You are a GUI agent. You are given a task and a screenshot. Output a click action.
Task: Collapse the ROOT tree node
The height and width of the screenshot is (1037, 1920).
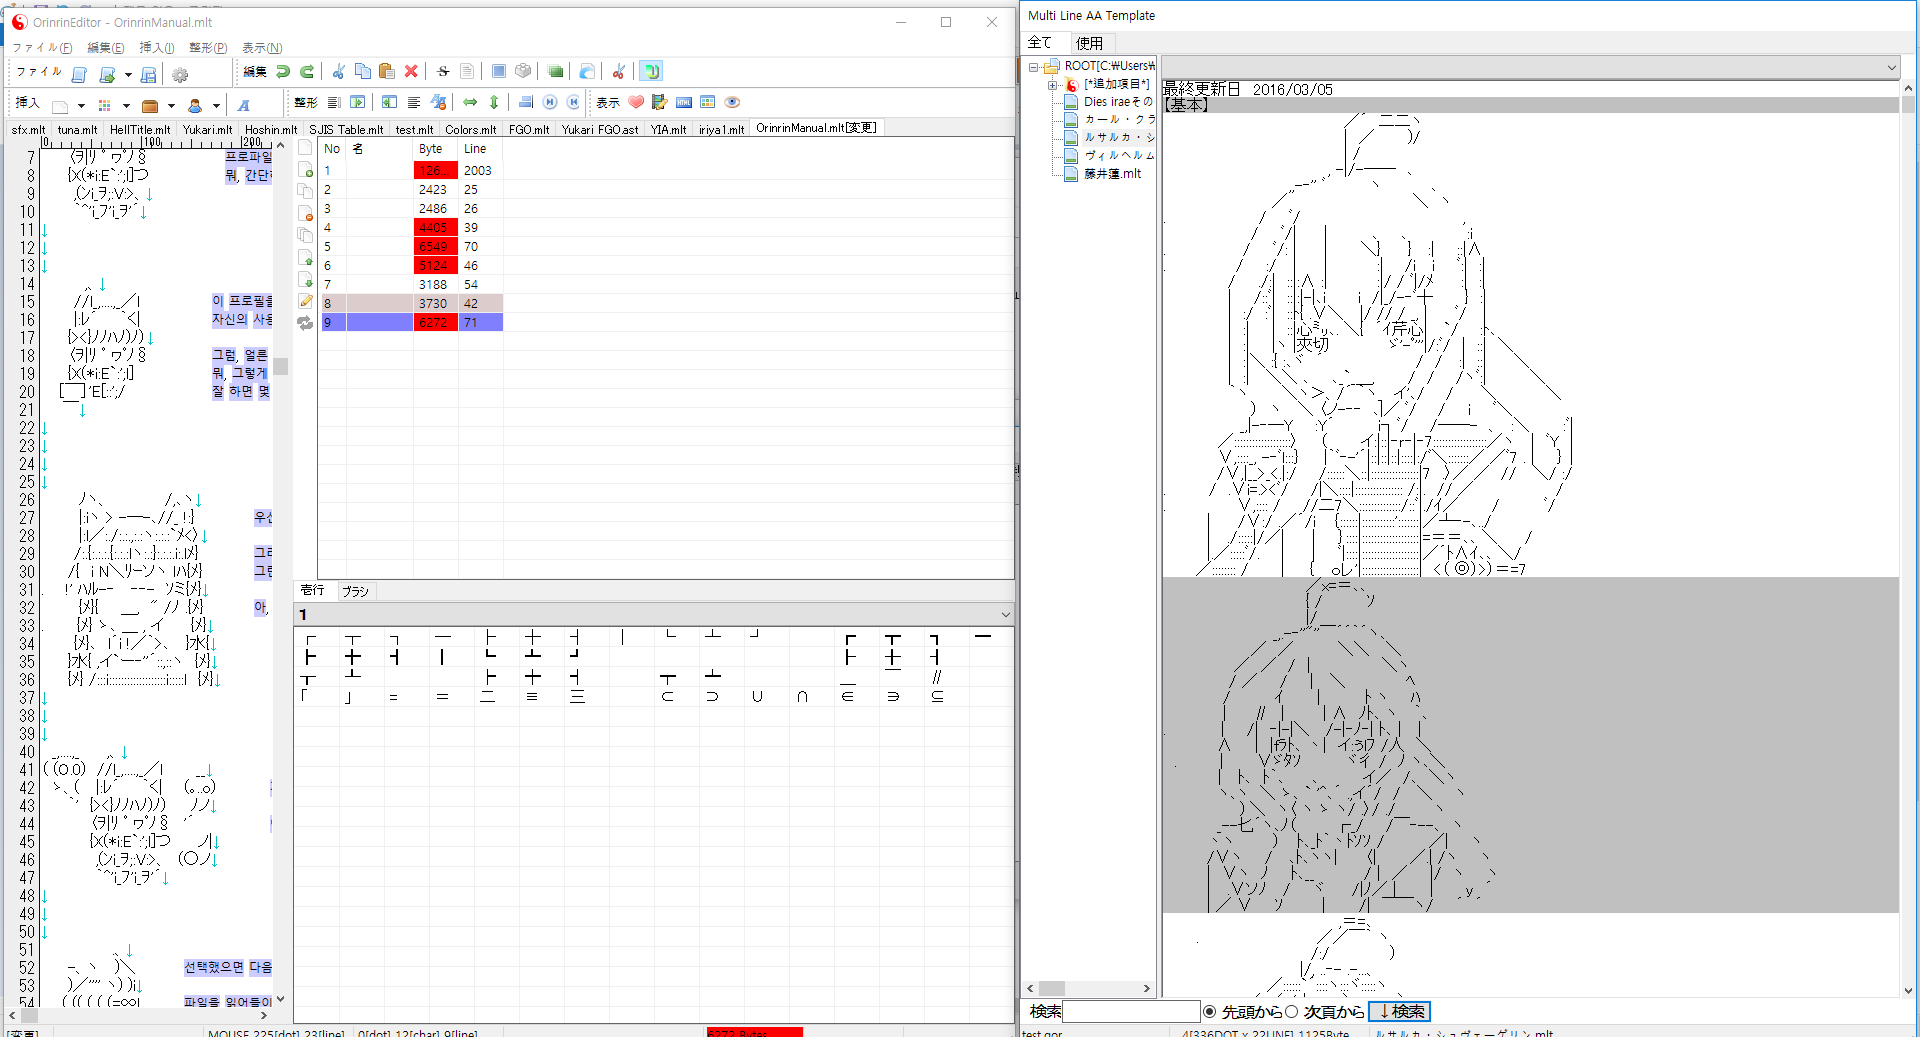tap(1034, 67)
